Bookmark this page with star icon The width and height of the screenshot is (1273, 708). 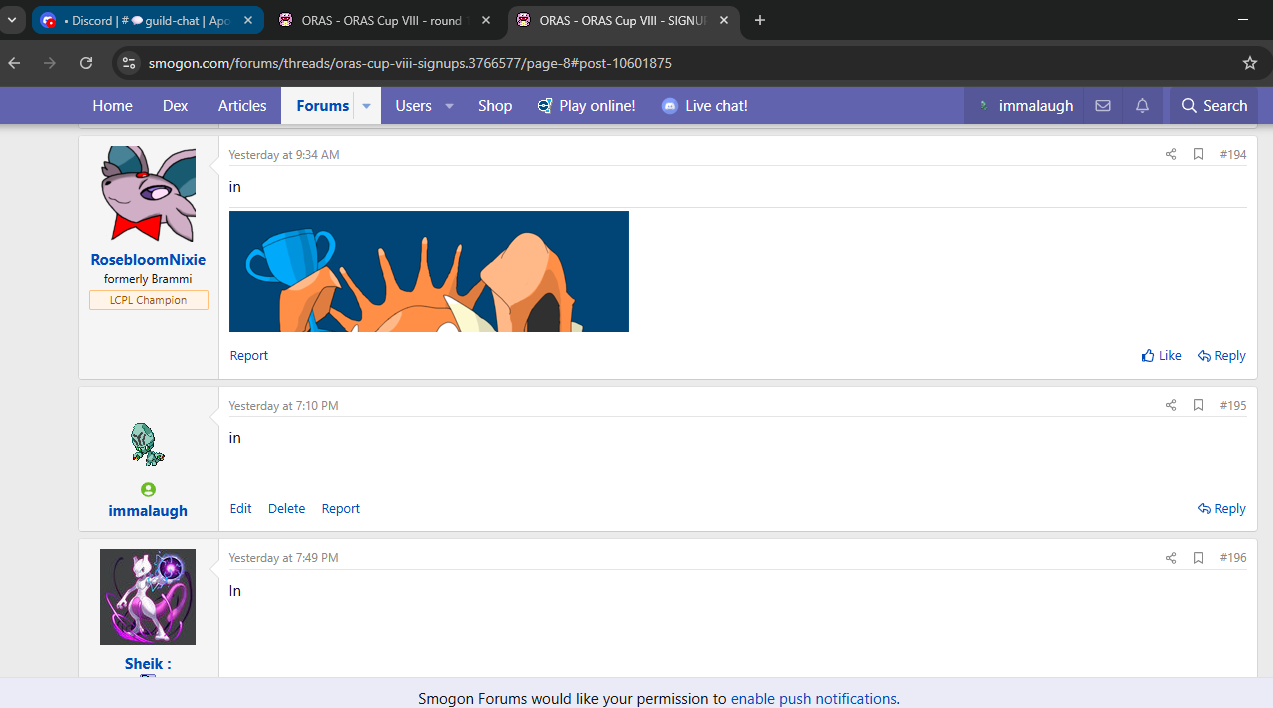1249,63
